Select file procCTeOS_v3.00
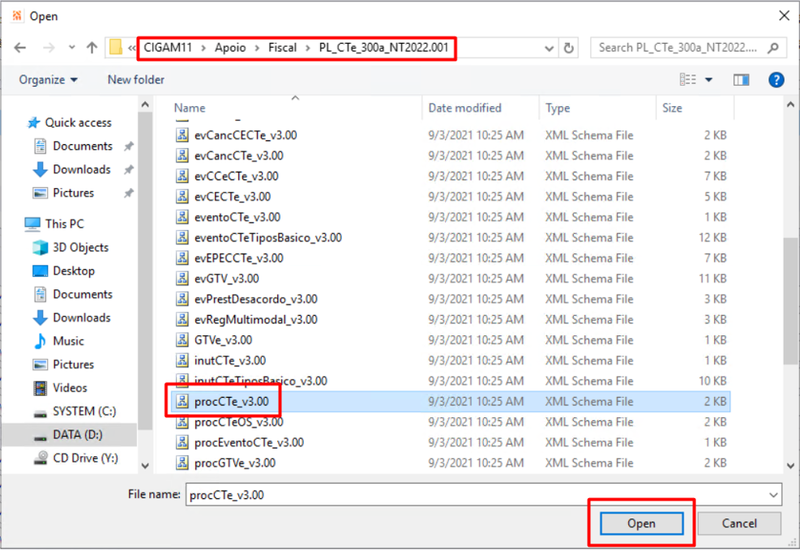The image size is (800, 550). click(451, 422)
